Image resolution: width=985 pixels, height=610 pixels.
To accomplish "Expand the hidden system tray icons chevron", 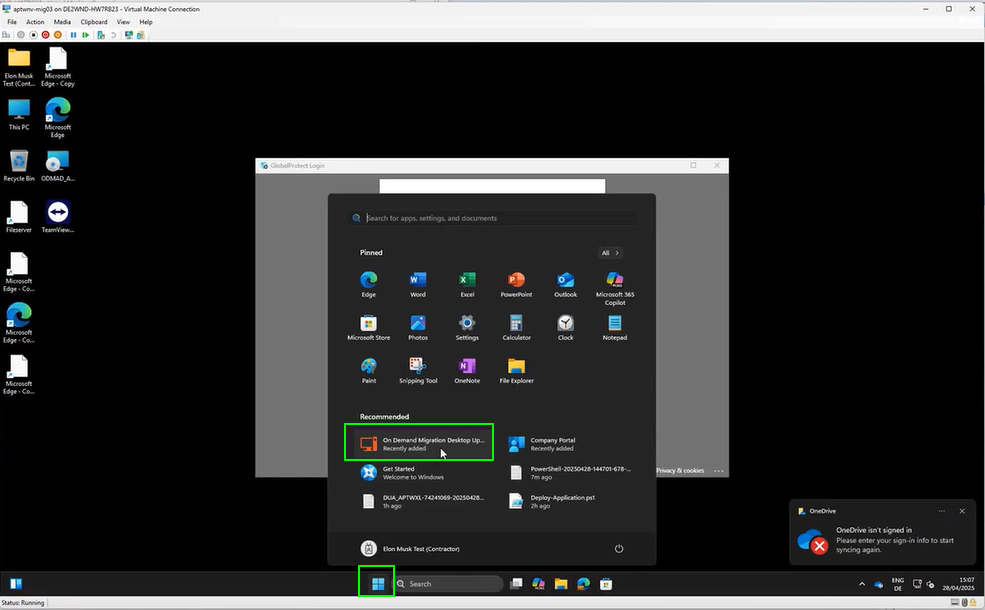I will (862, 584).
